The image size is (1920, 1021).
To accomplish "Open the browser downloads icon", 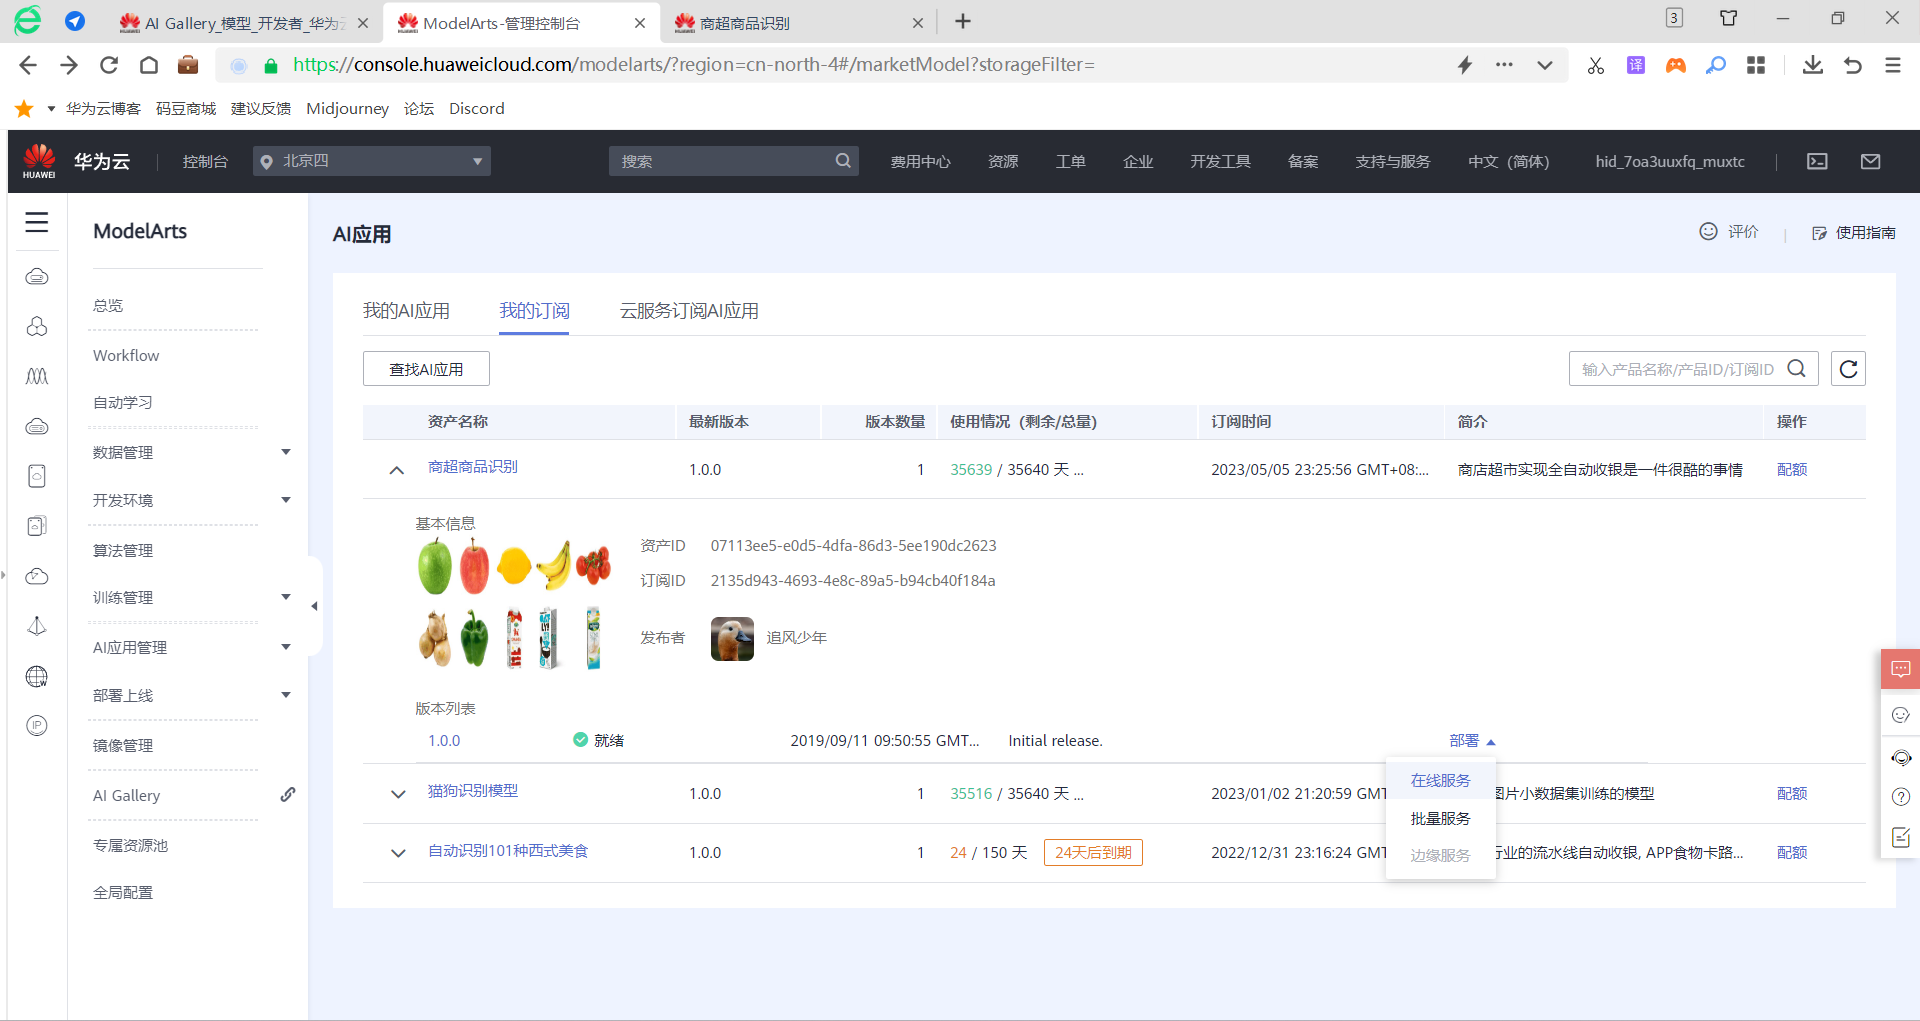I will click(x=1812, y=65).
